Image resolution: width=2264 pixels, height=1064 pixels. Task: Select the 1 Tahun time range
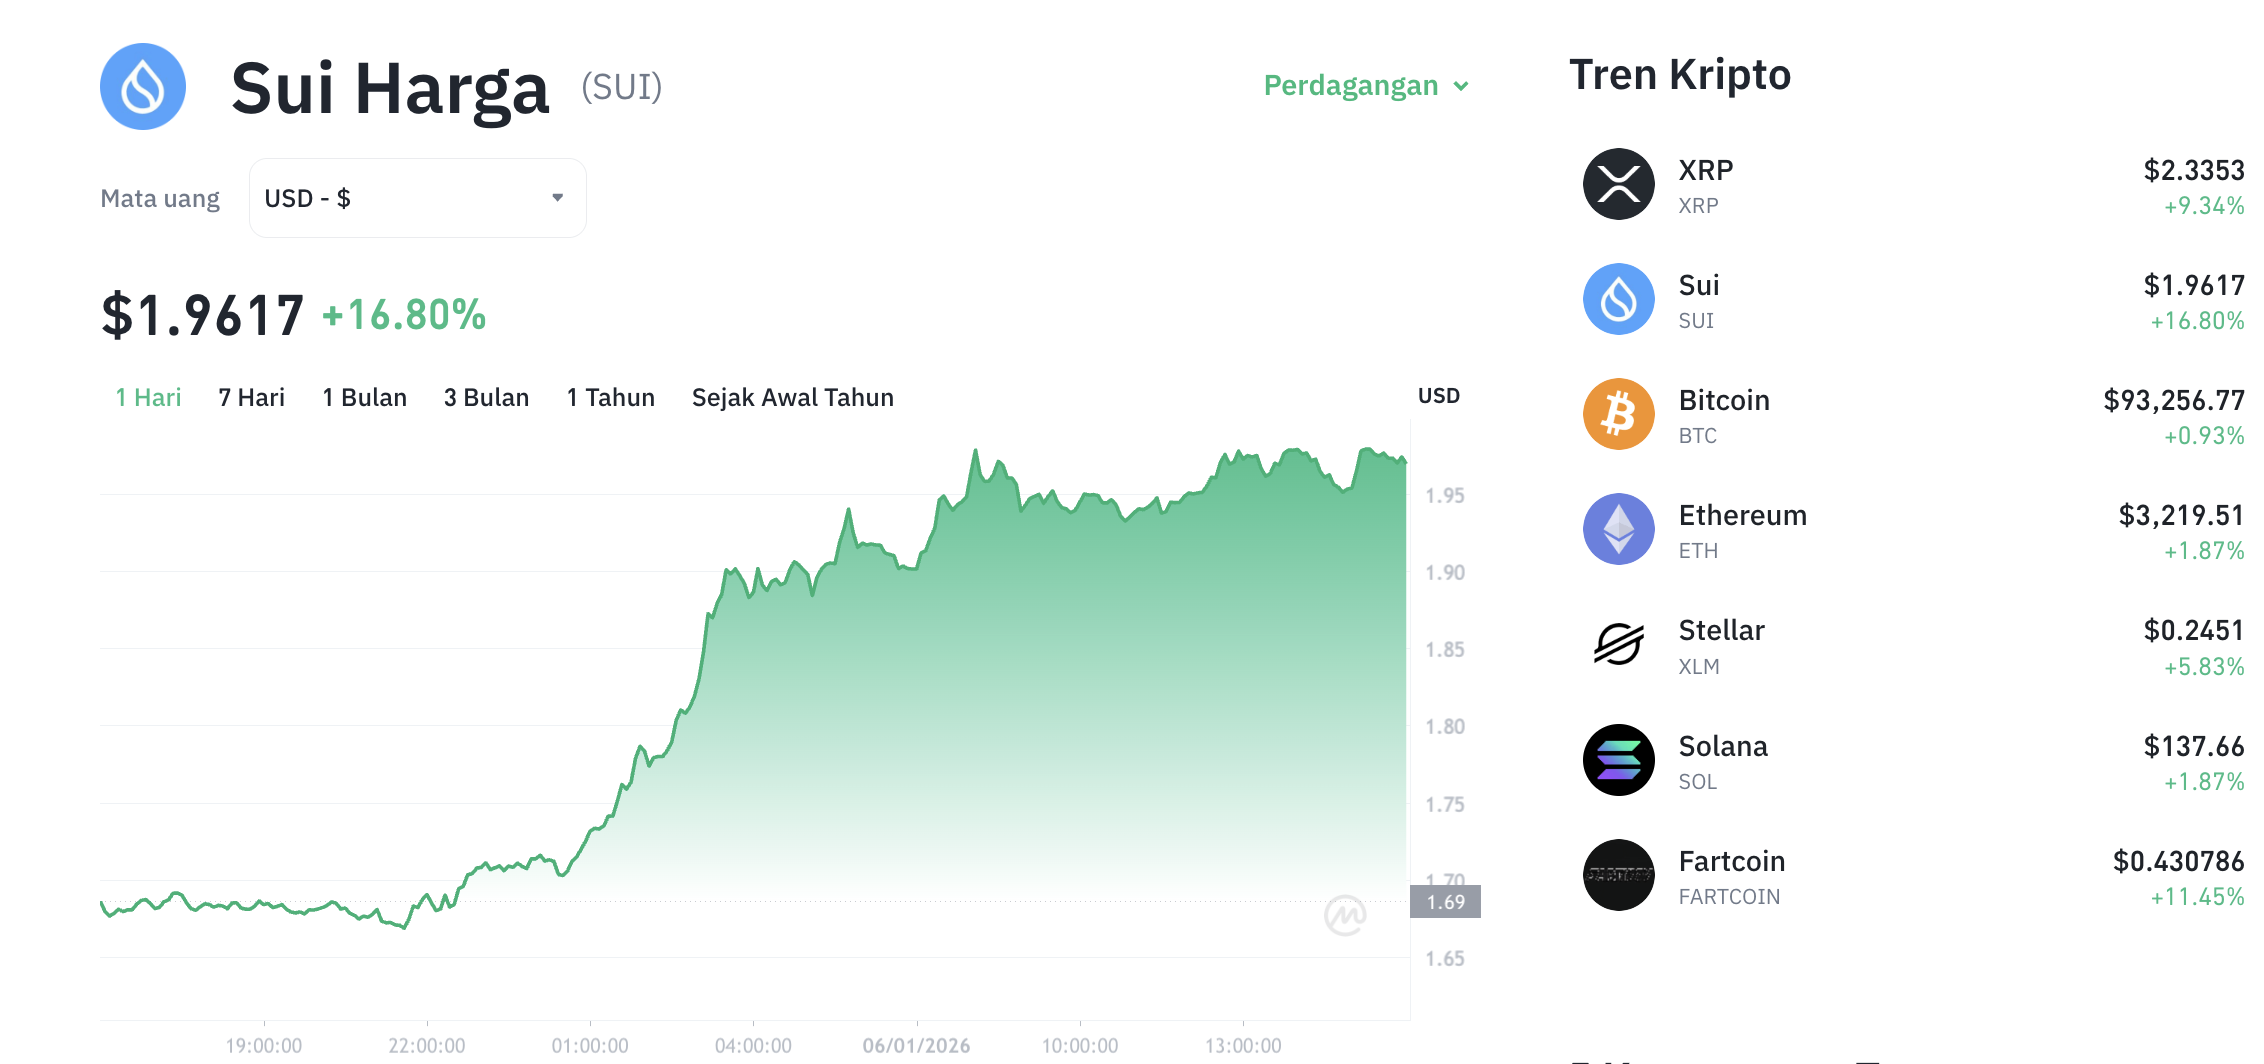[x=610, y=397]
